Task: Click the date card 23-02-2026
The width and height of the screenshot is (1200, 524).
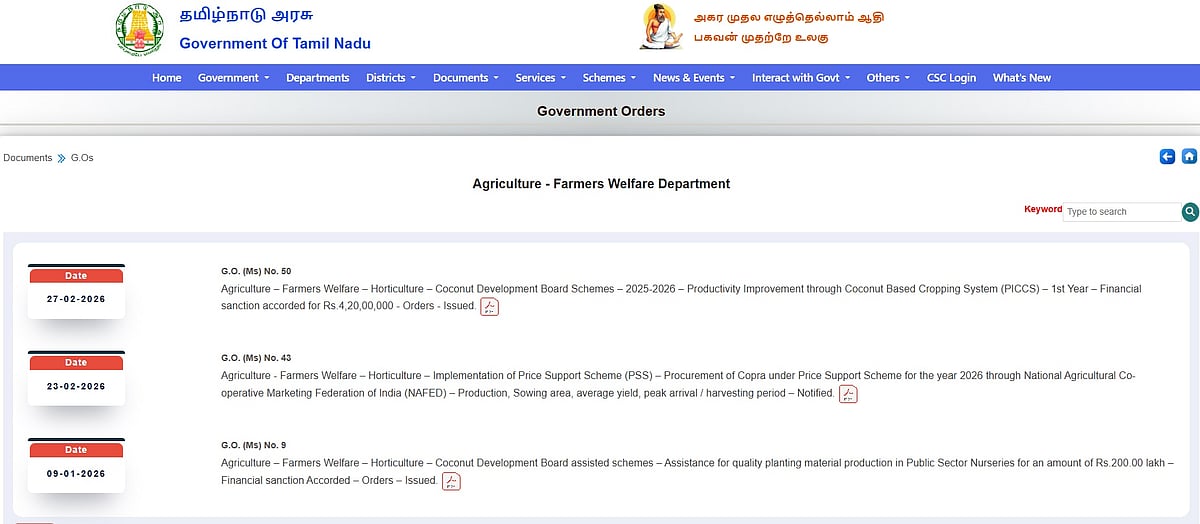Action: tap(76, 378)
